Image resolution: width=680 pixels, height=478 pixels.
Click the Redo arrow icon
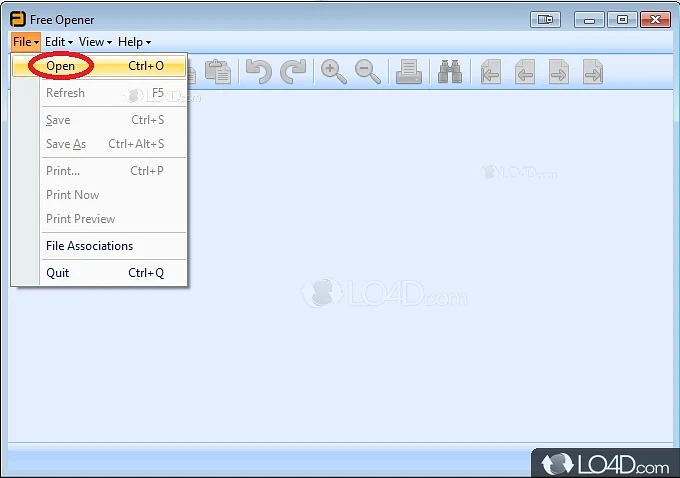coord(293,71)
